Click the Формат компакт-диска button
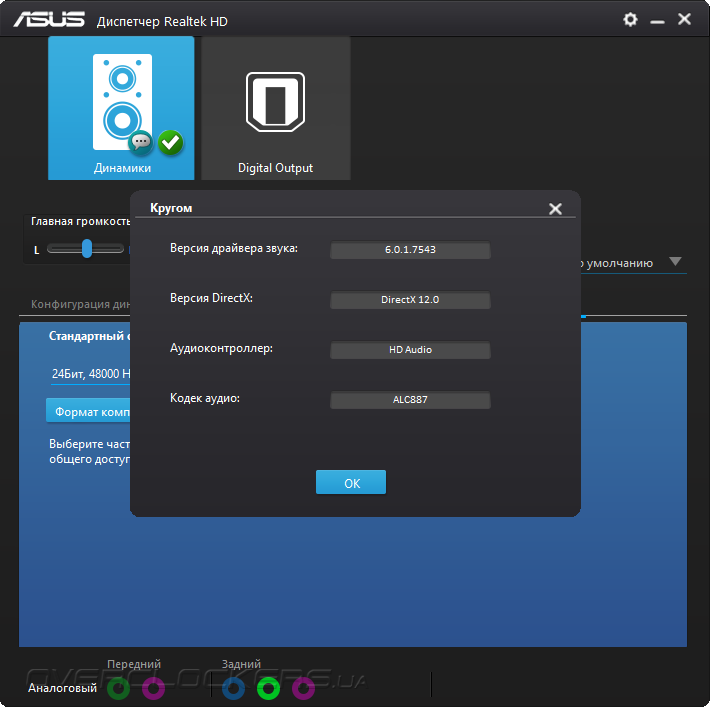This screenshot has width=710, height=707. point(88,411)
